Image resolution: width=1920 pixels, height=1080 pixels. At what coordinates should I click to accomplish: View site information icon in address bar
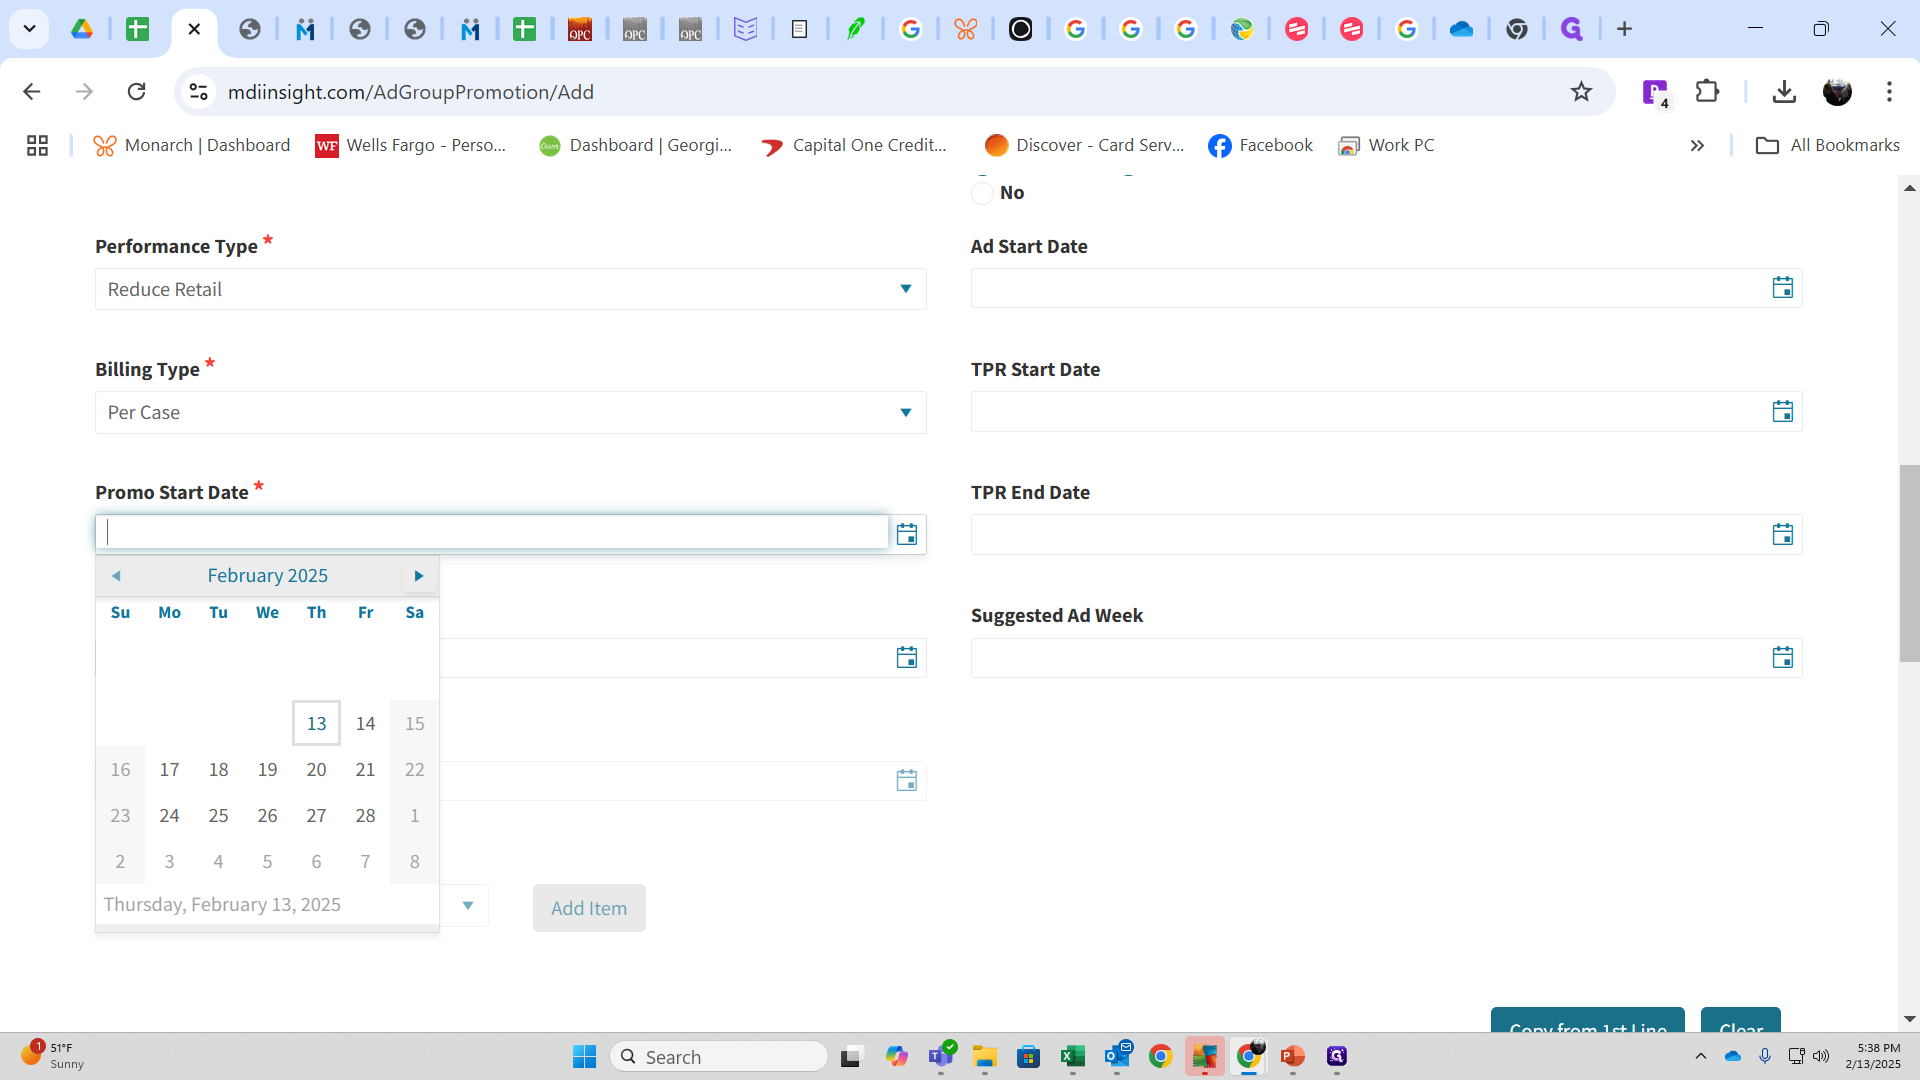[199, 92]
